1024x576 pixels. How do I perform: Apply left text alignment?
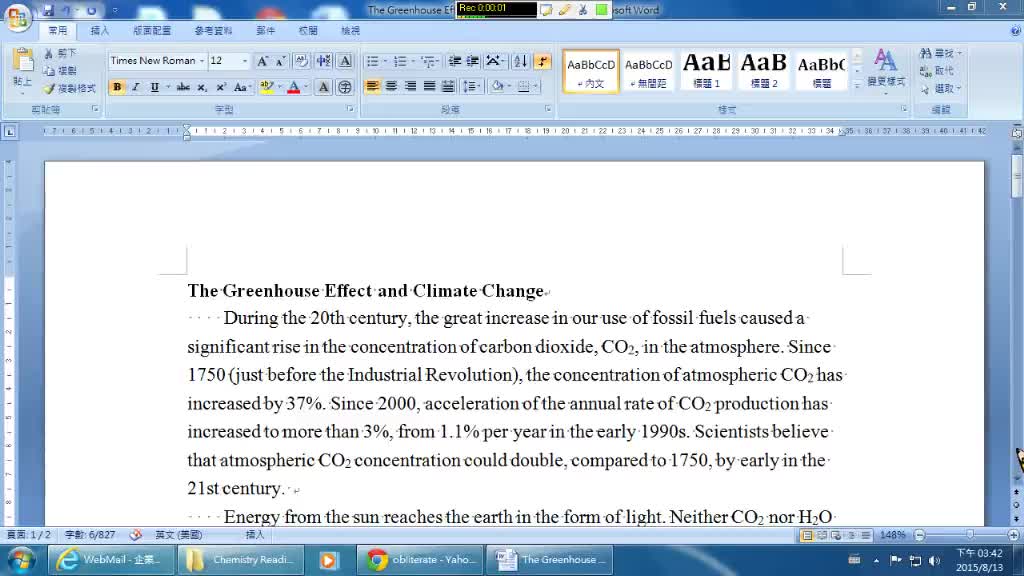pos(372,86)
